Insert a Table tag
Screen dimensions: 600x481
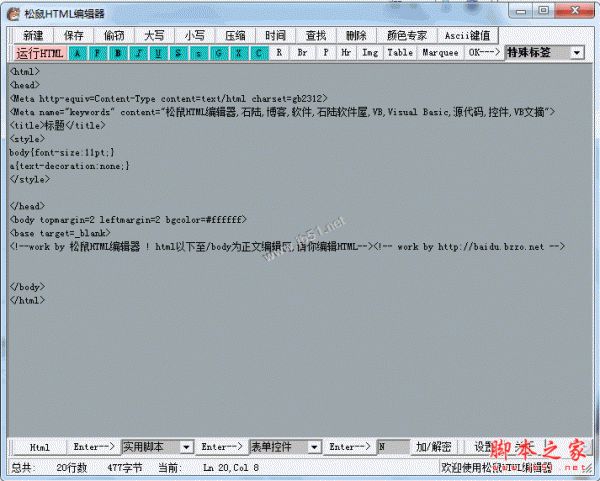(x=400, y=52)
